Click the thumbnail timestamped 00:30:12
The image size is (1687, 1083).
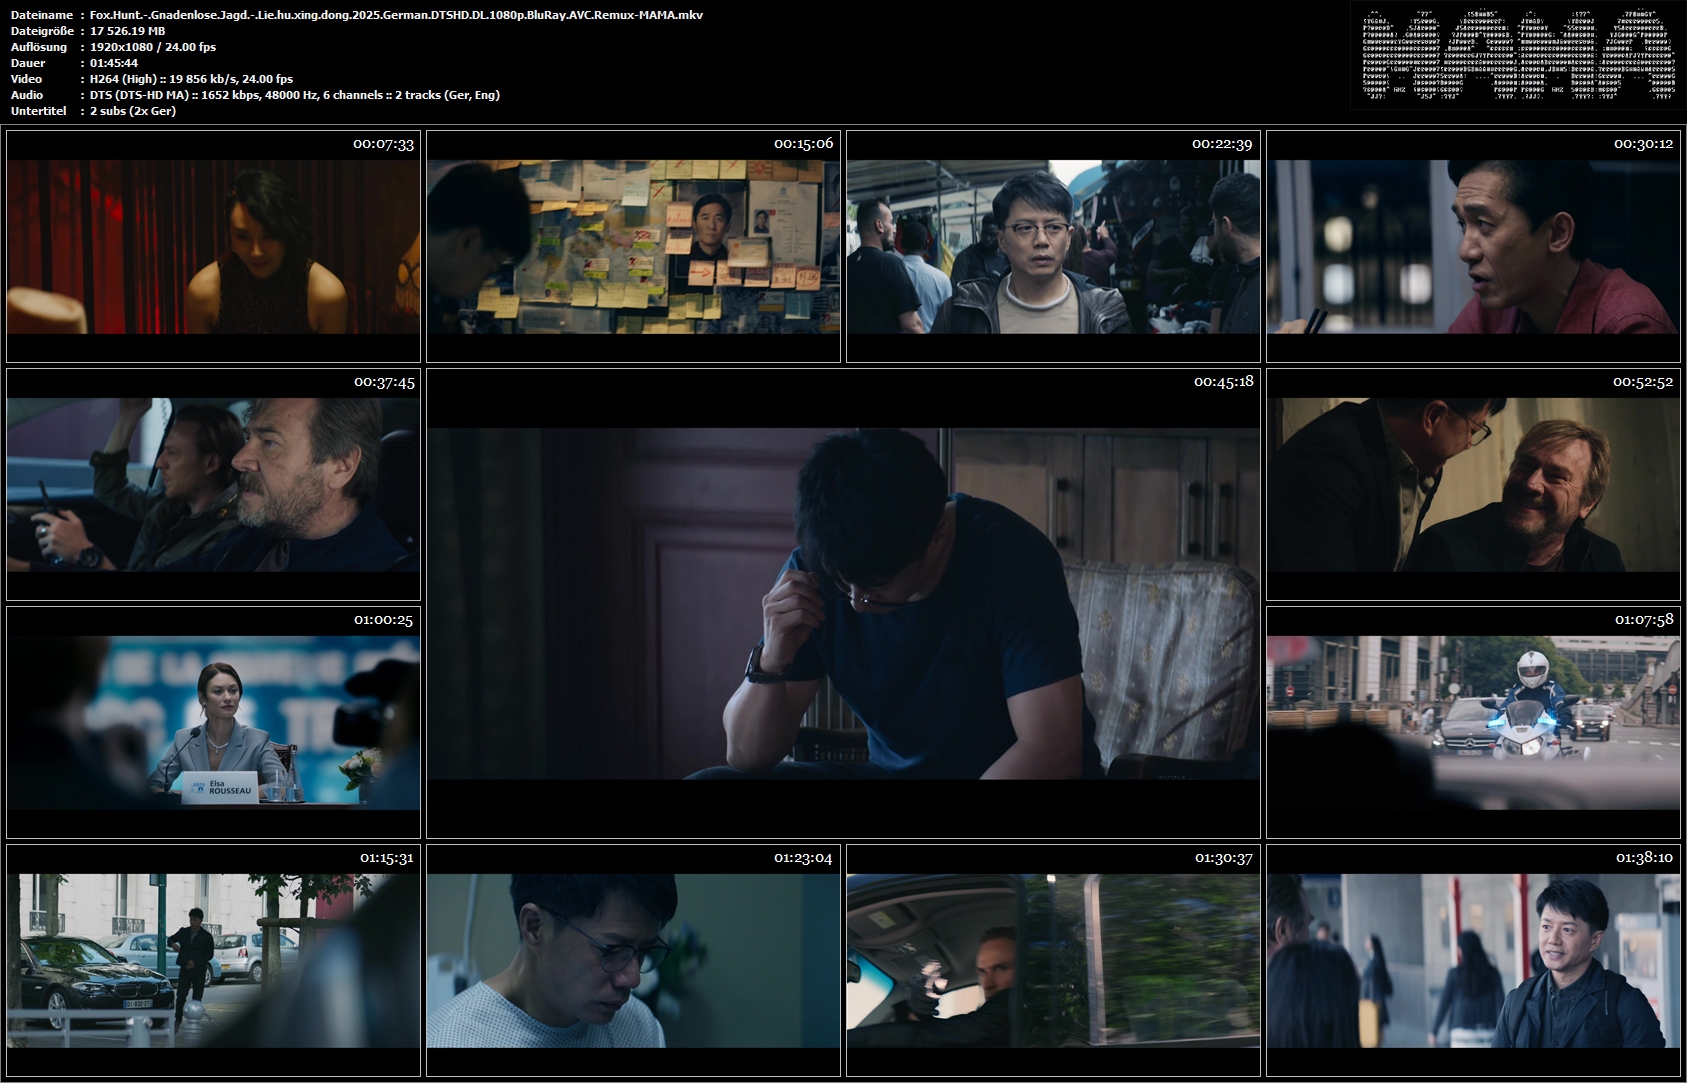(x=1473, y=246)
